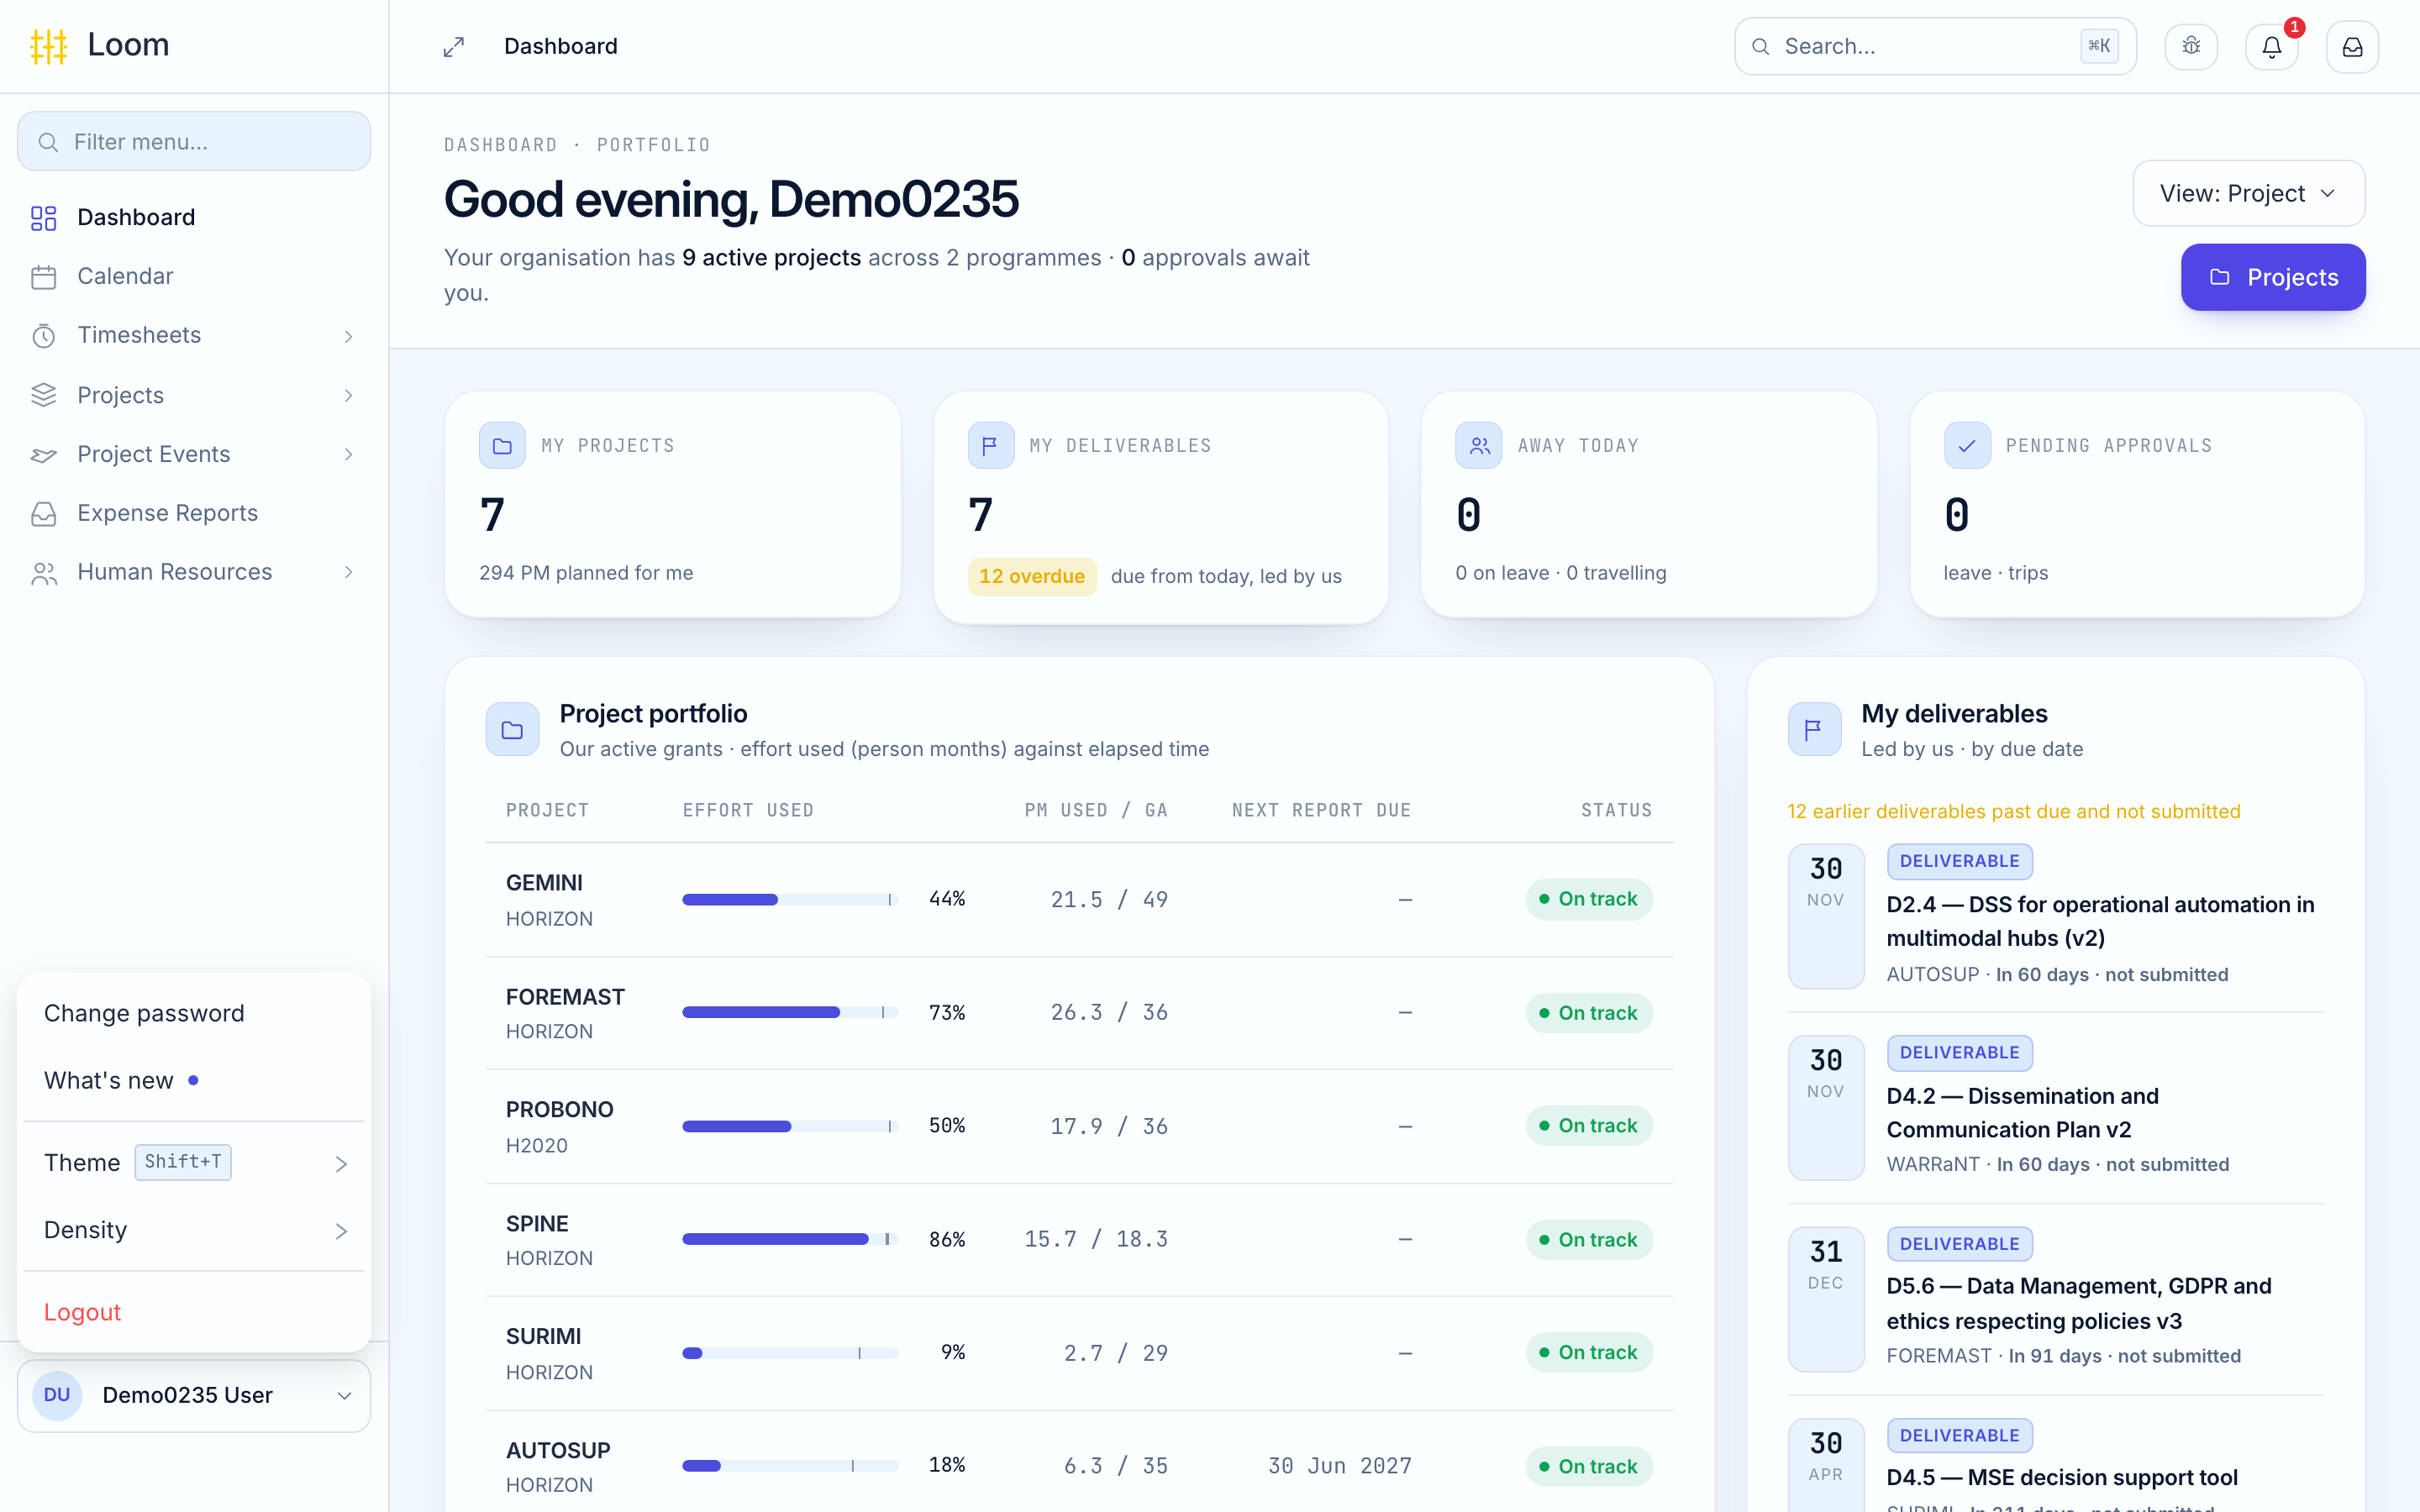
Task: Click the Project portfolio folder icon
Action: pyautogui.click(x=512, y=730)
